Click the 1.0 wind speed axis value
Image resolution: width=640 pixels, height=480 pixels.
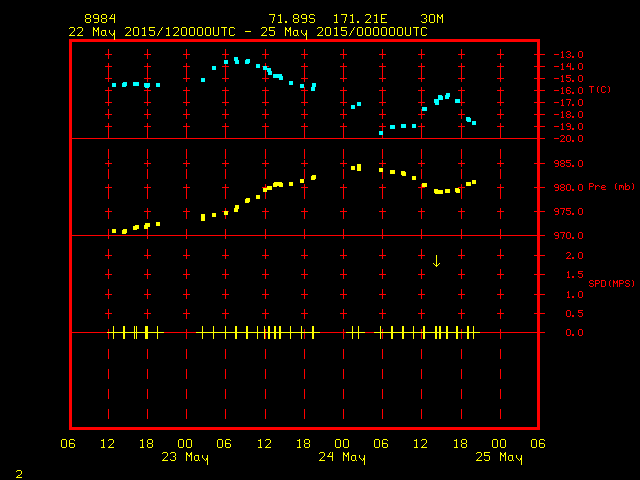574,295
